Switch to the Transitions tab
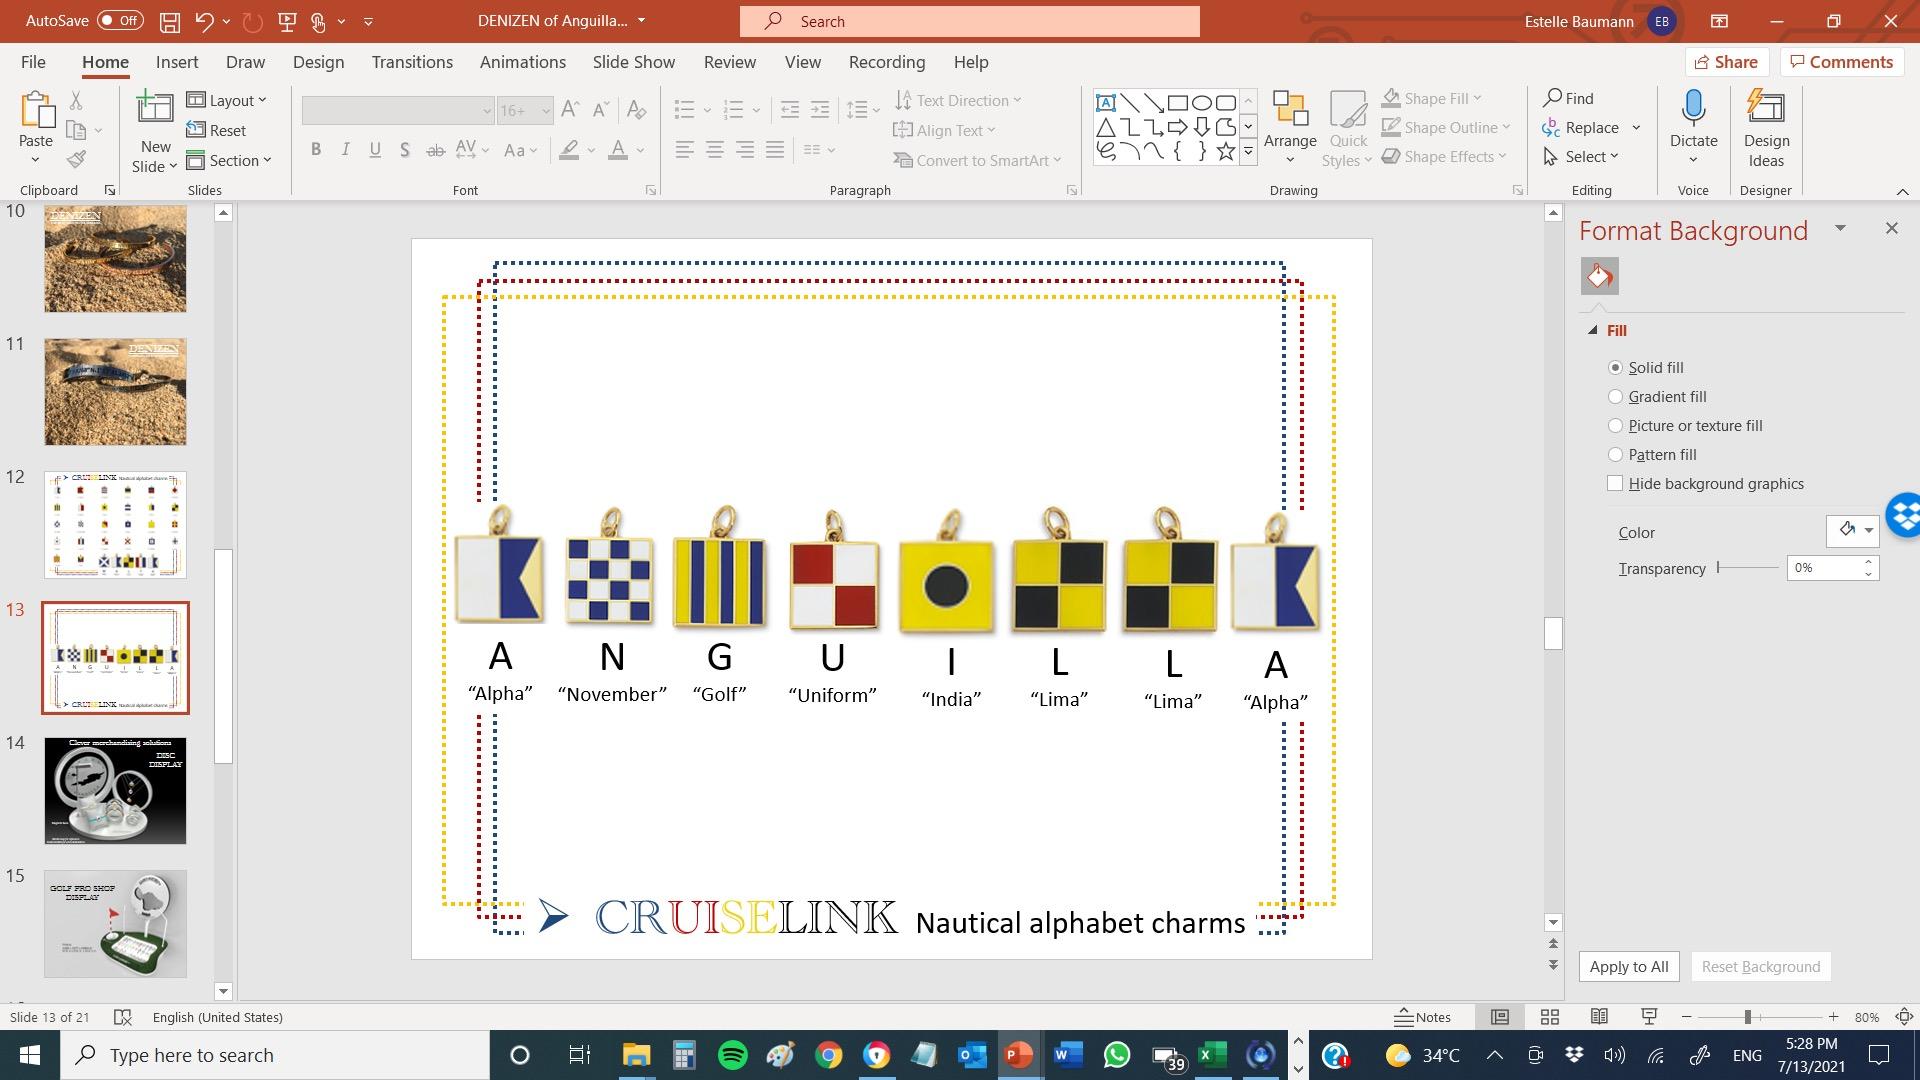The height and width of the screenshot is (1080, 1920). point(412,62)
